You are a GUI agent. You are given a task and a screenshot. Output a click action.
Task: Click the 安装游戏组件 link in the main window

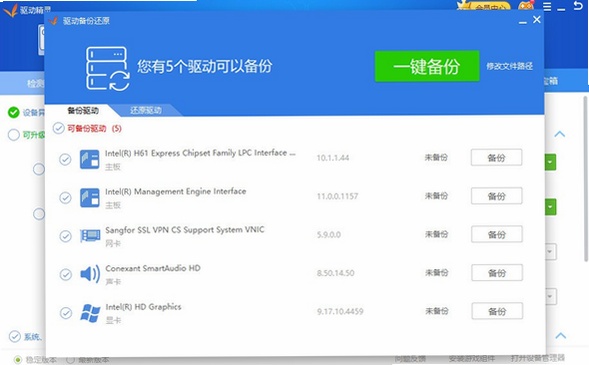472,359
